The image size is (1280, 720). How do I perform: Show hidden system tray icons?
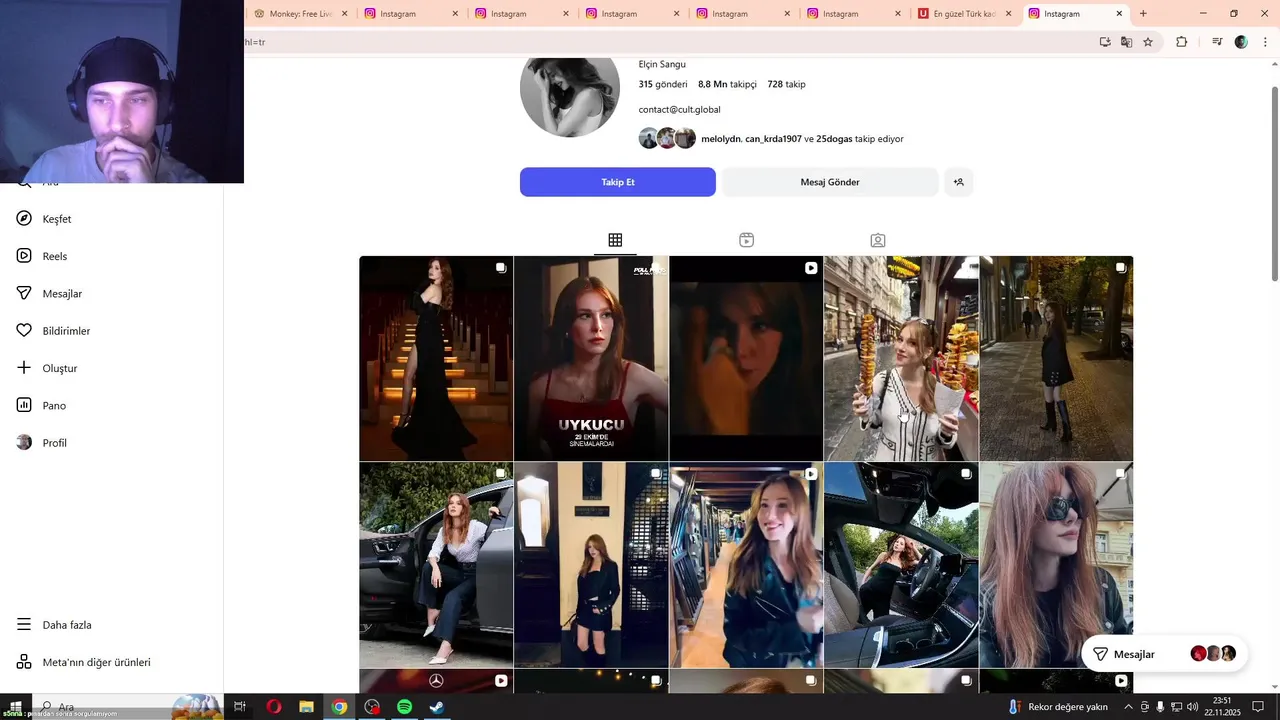coord(1128,707)
